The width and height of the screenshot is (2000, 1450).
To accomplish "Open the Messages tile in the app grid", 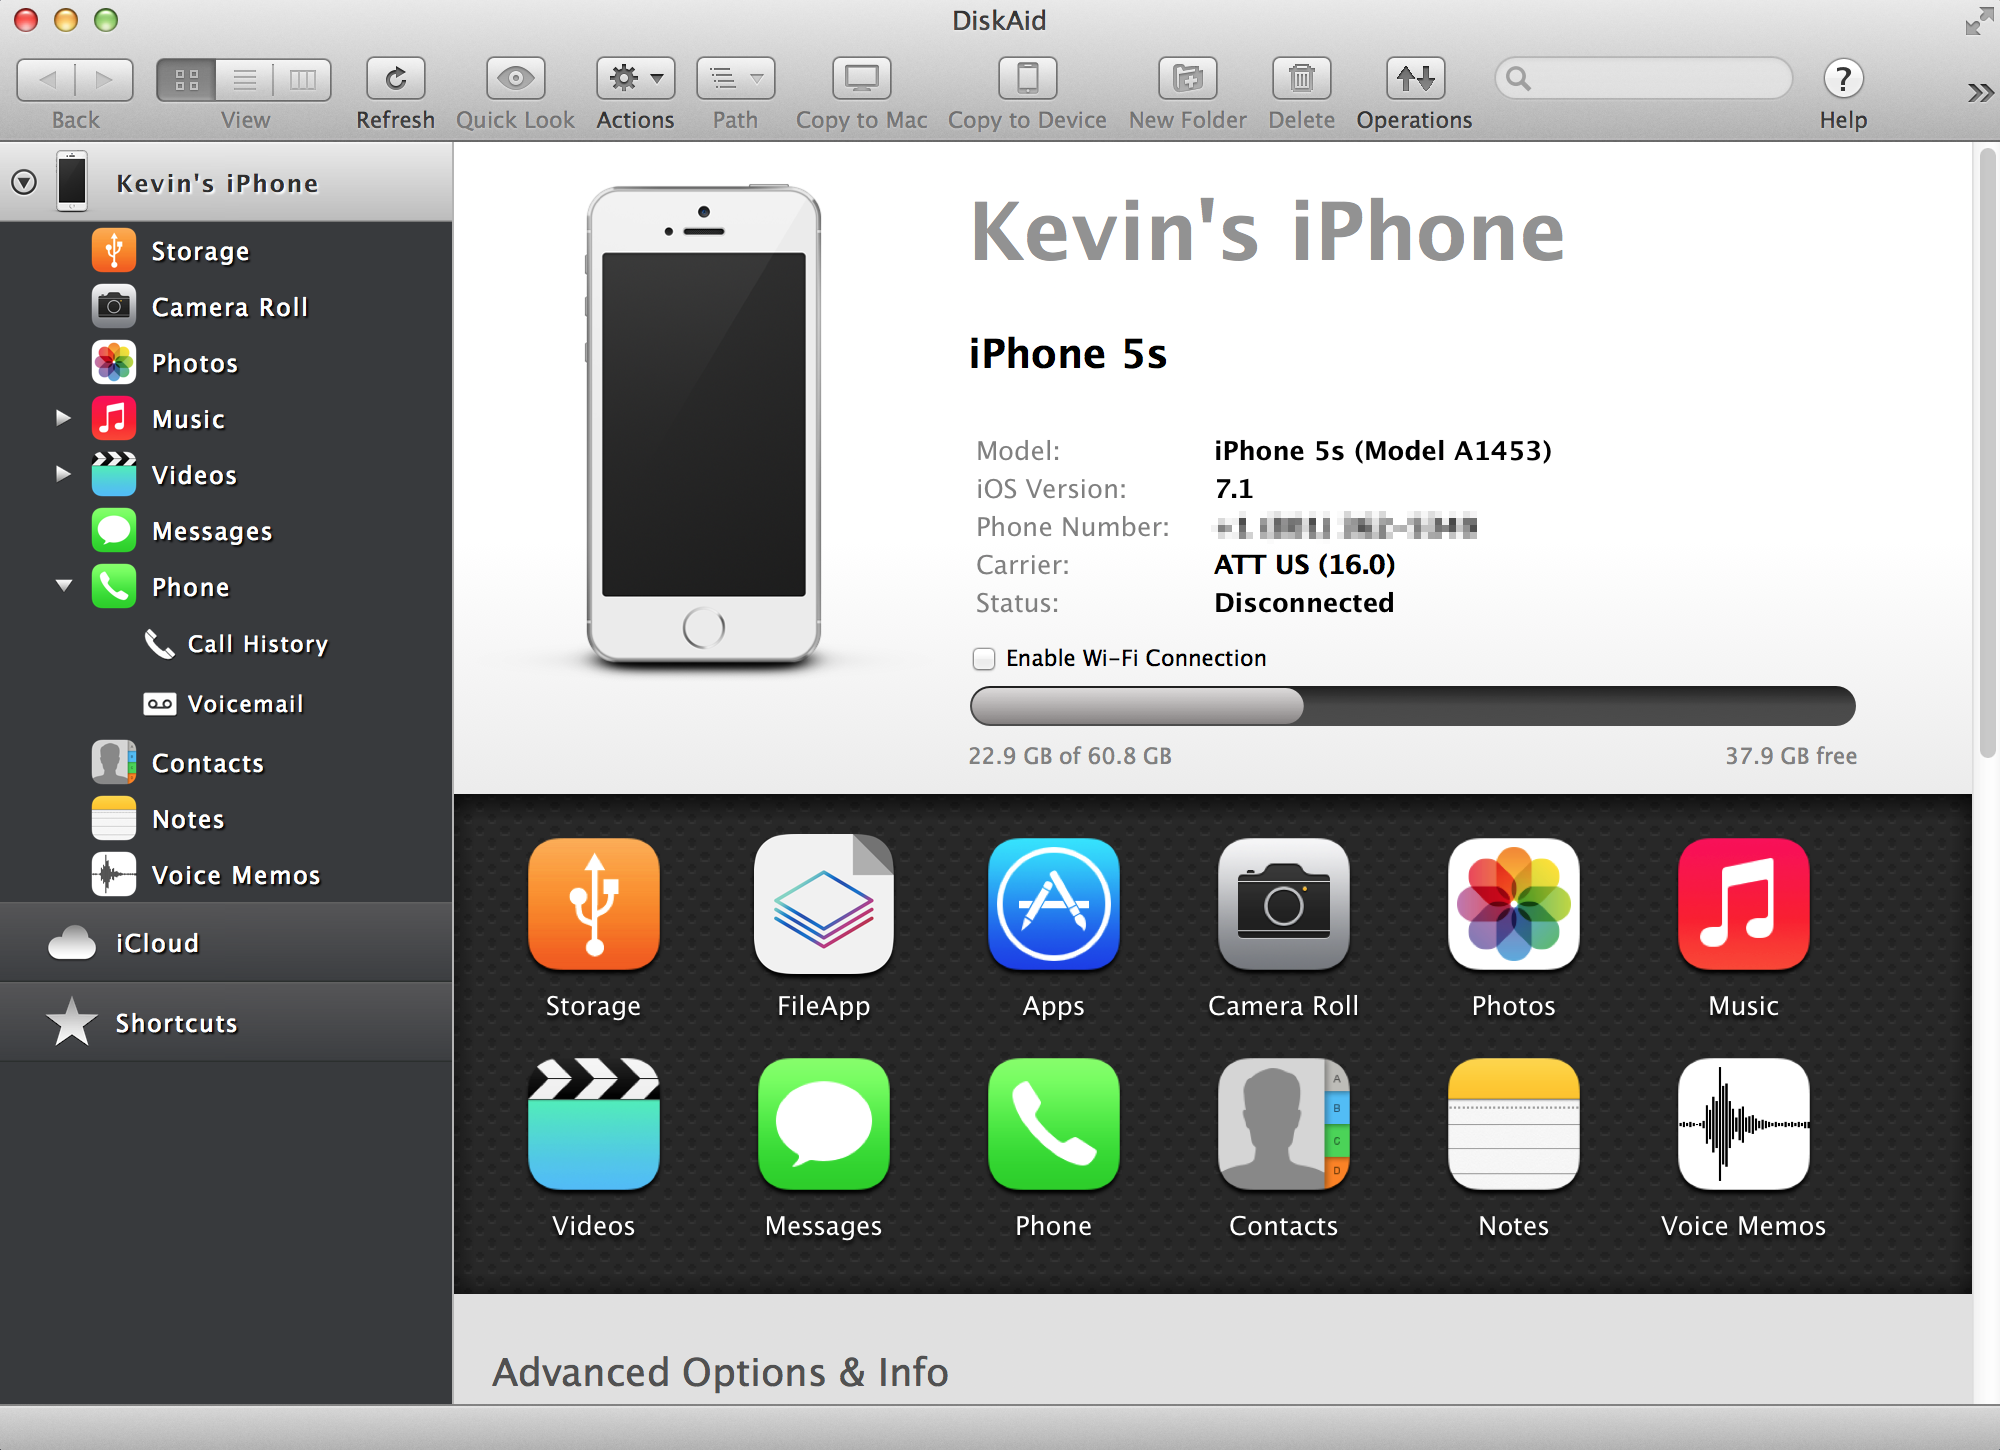I will pyautogui.click(x=823, y=1124).
